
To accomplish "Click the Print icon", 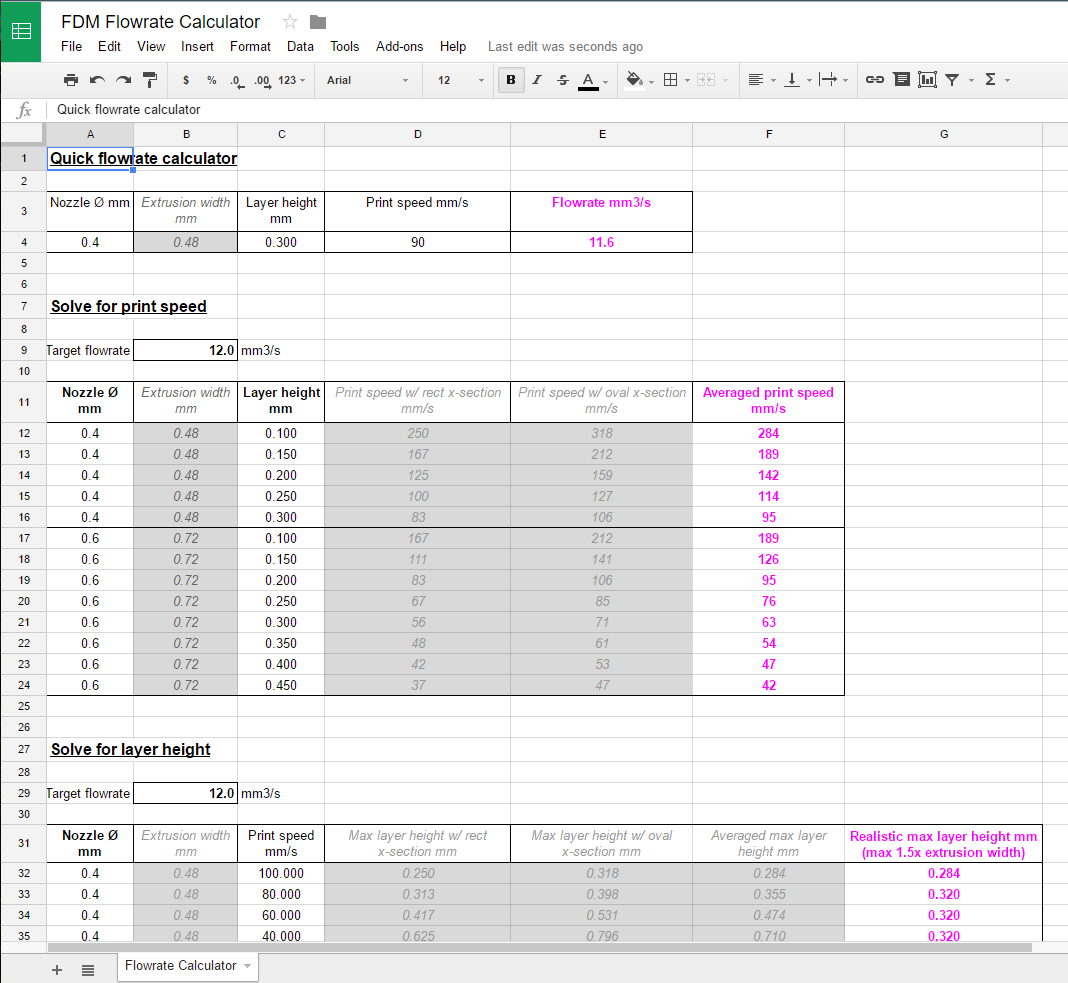I will [71, 80].
